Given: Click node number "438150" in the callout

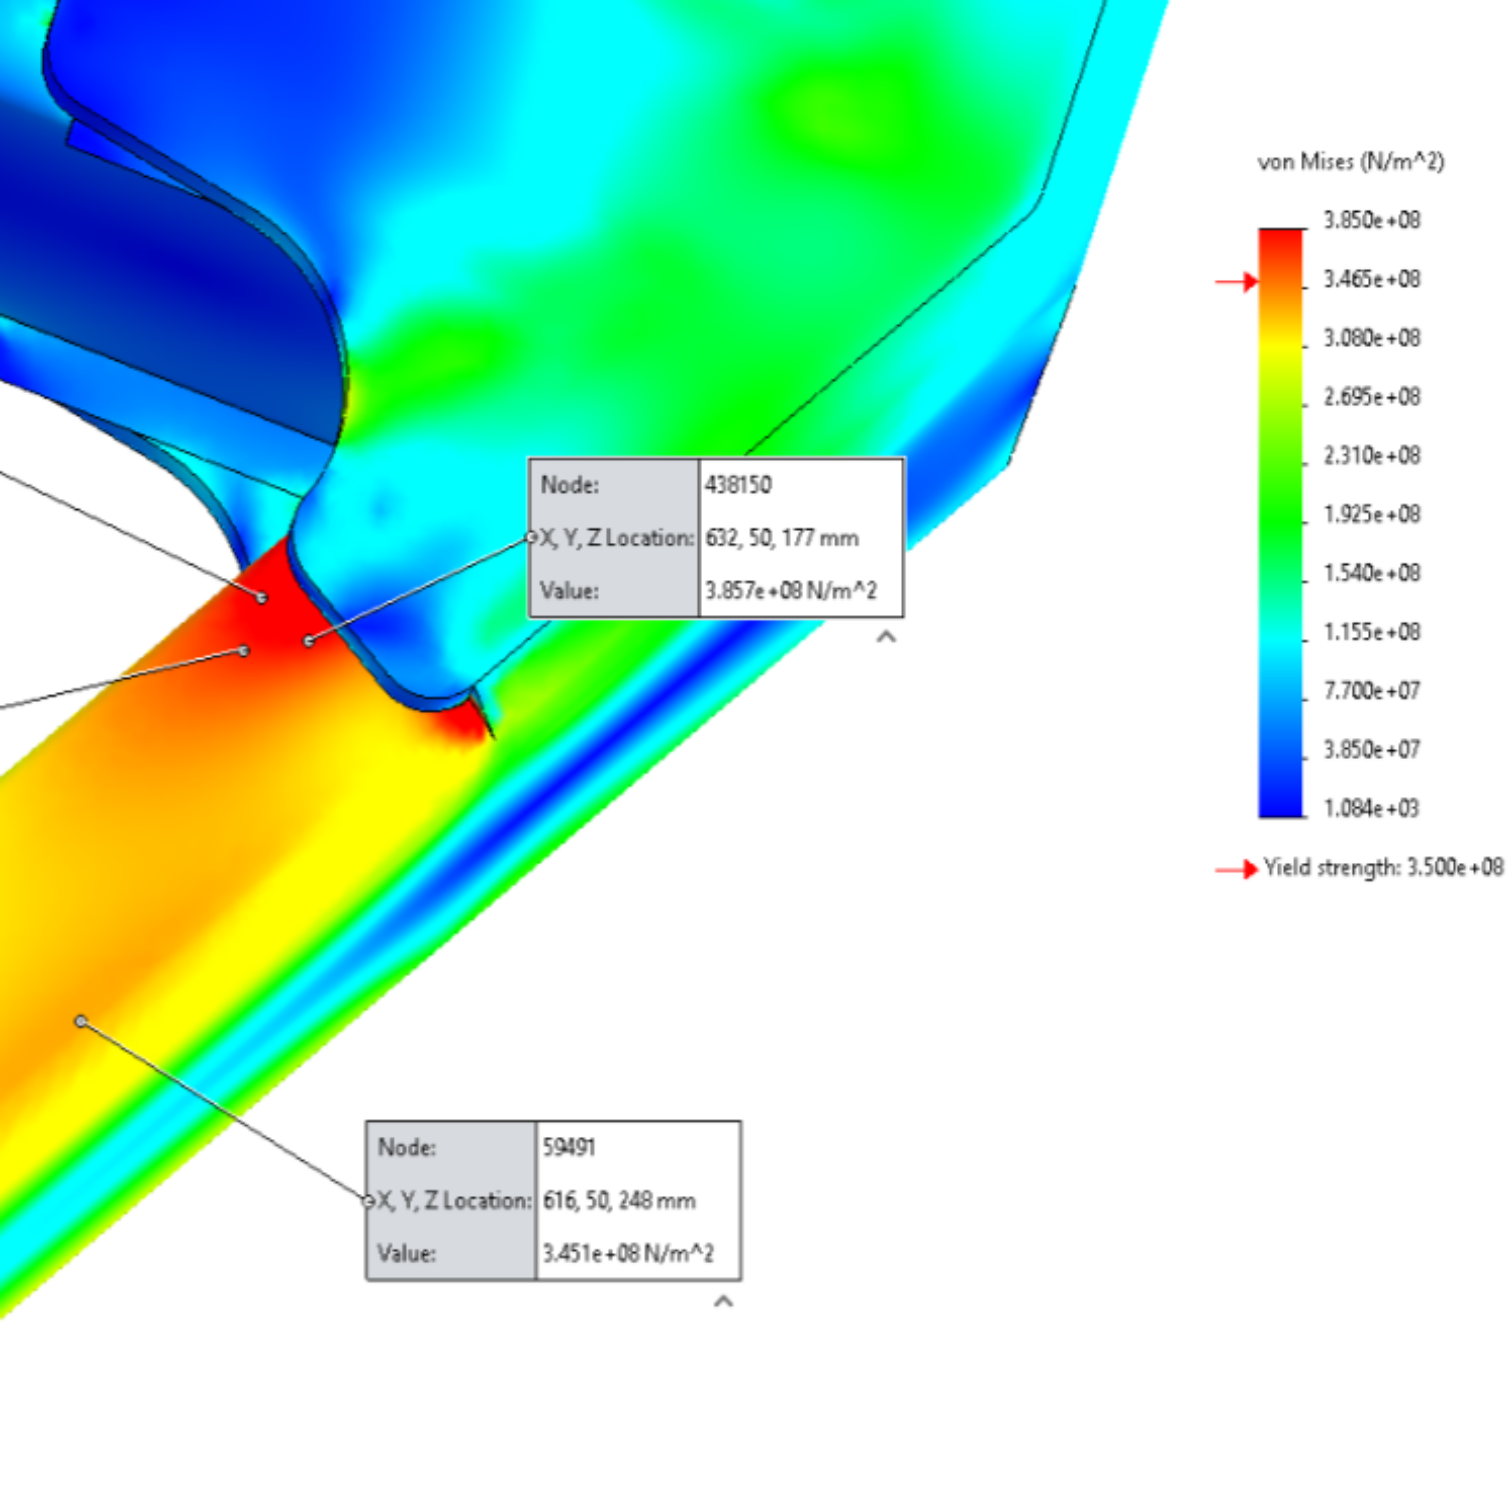Looking at the screenshot, I should coord(738,485).
